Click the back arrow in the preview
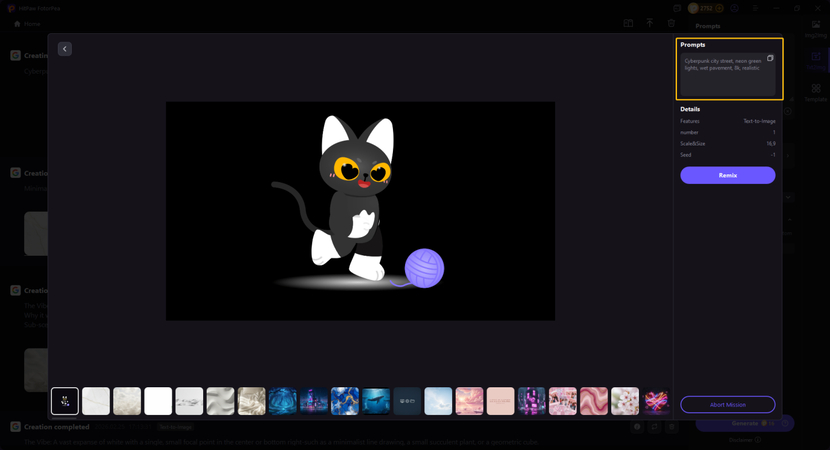This screenshot has height=450, width=830. coord(65,49)
